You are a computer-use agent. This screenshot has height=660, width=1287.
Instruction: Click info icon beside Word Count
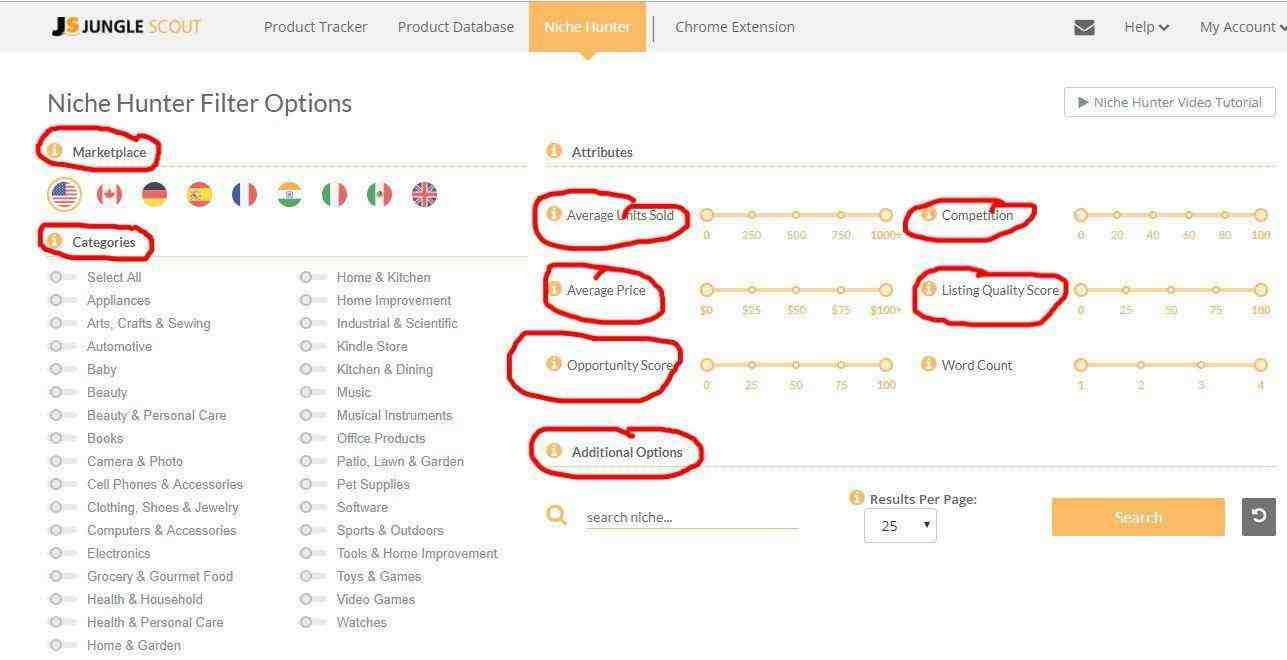pos(928,364)
